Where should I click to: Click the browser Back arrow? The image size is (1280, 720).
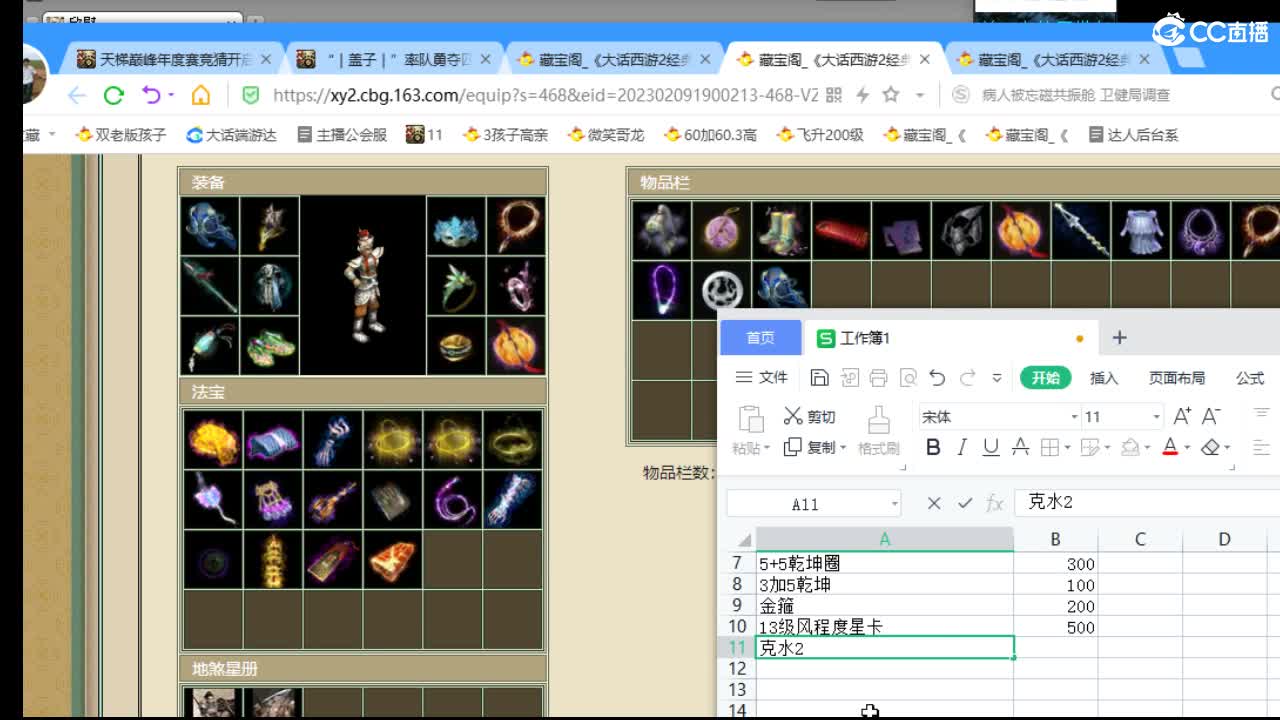76,95
